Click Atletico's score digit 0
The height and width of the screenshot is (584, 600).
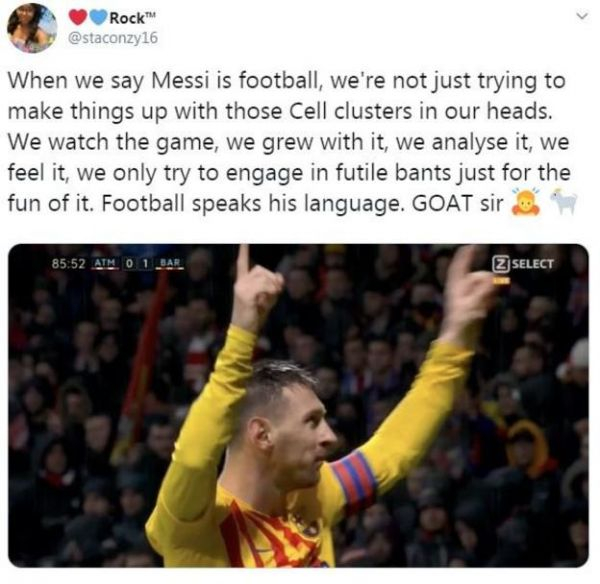coord(130,263)
